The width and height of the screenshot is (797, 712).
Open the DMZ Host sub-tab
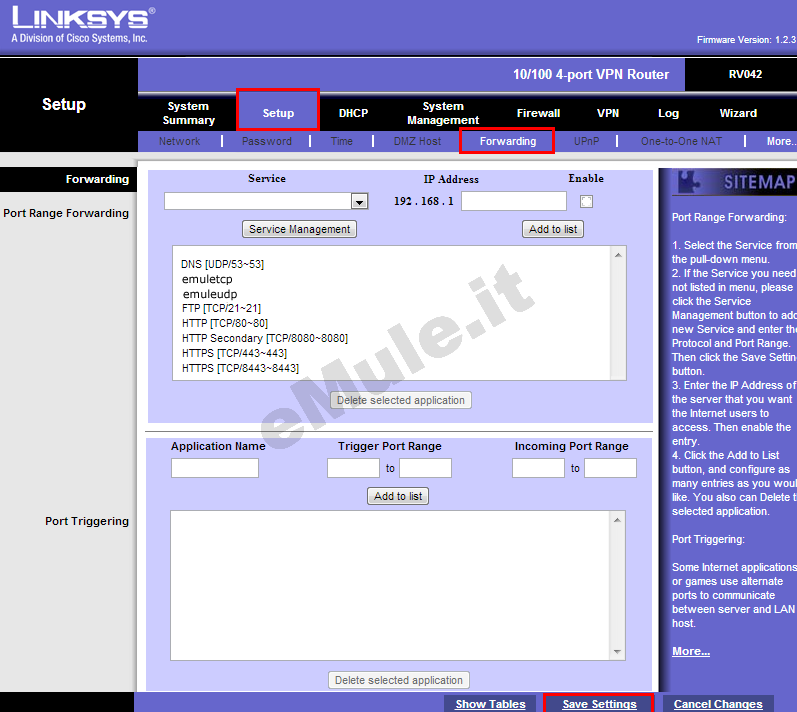point(417,141)
